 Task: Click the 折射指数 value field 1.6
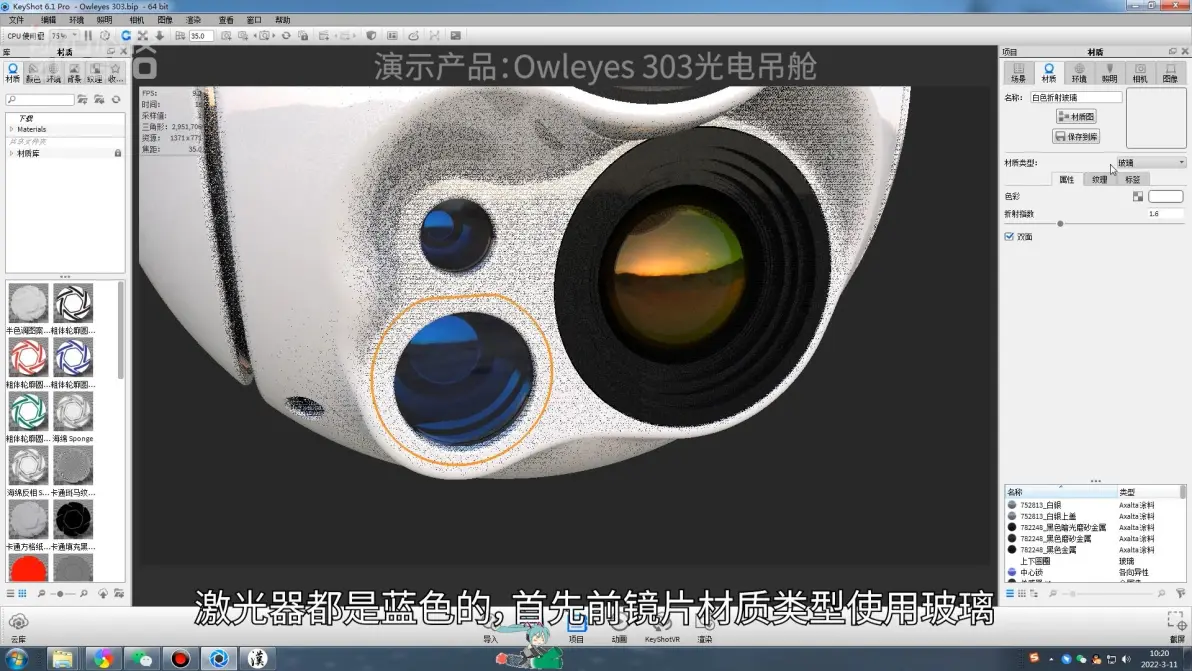1165,214
